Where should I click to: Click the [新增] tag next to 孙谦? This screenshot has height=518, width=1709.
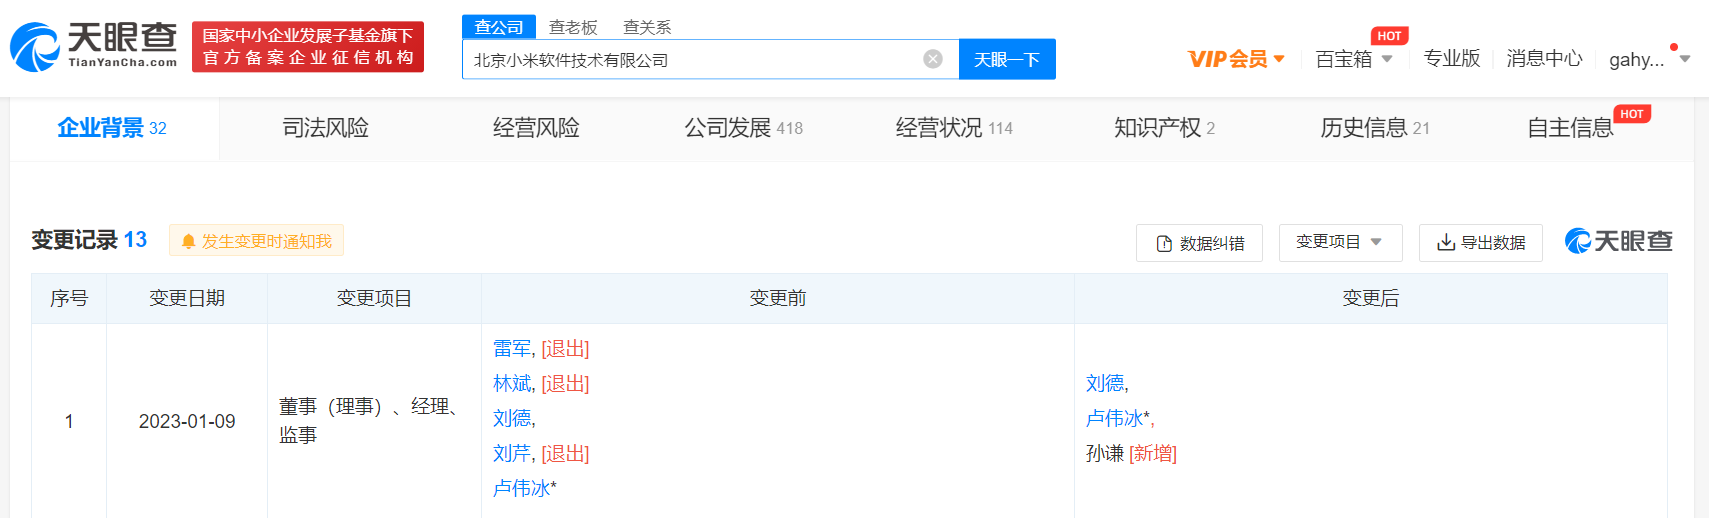(x=1153, y=454)
